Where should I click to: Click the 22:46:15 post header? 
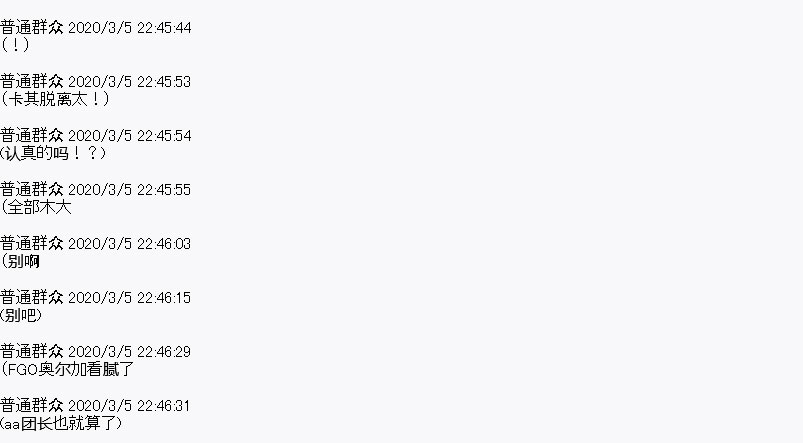pos(96,298)
